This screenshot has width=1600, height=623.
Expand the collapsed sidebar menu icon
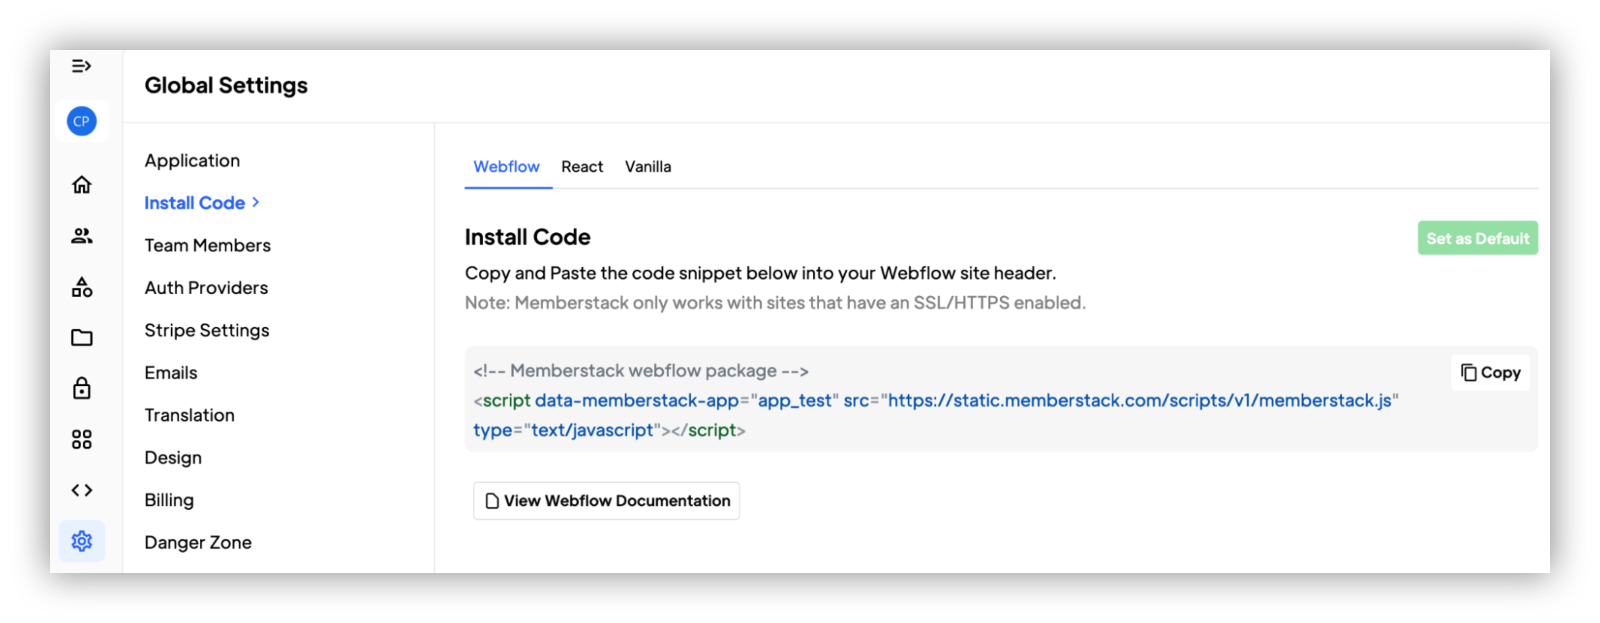pos(81,66)
